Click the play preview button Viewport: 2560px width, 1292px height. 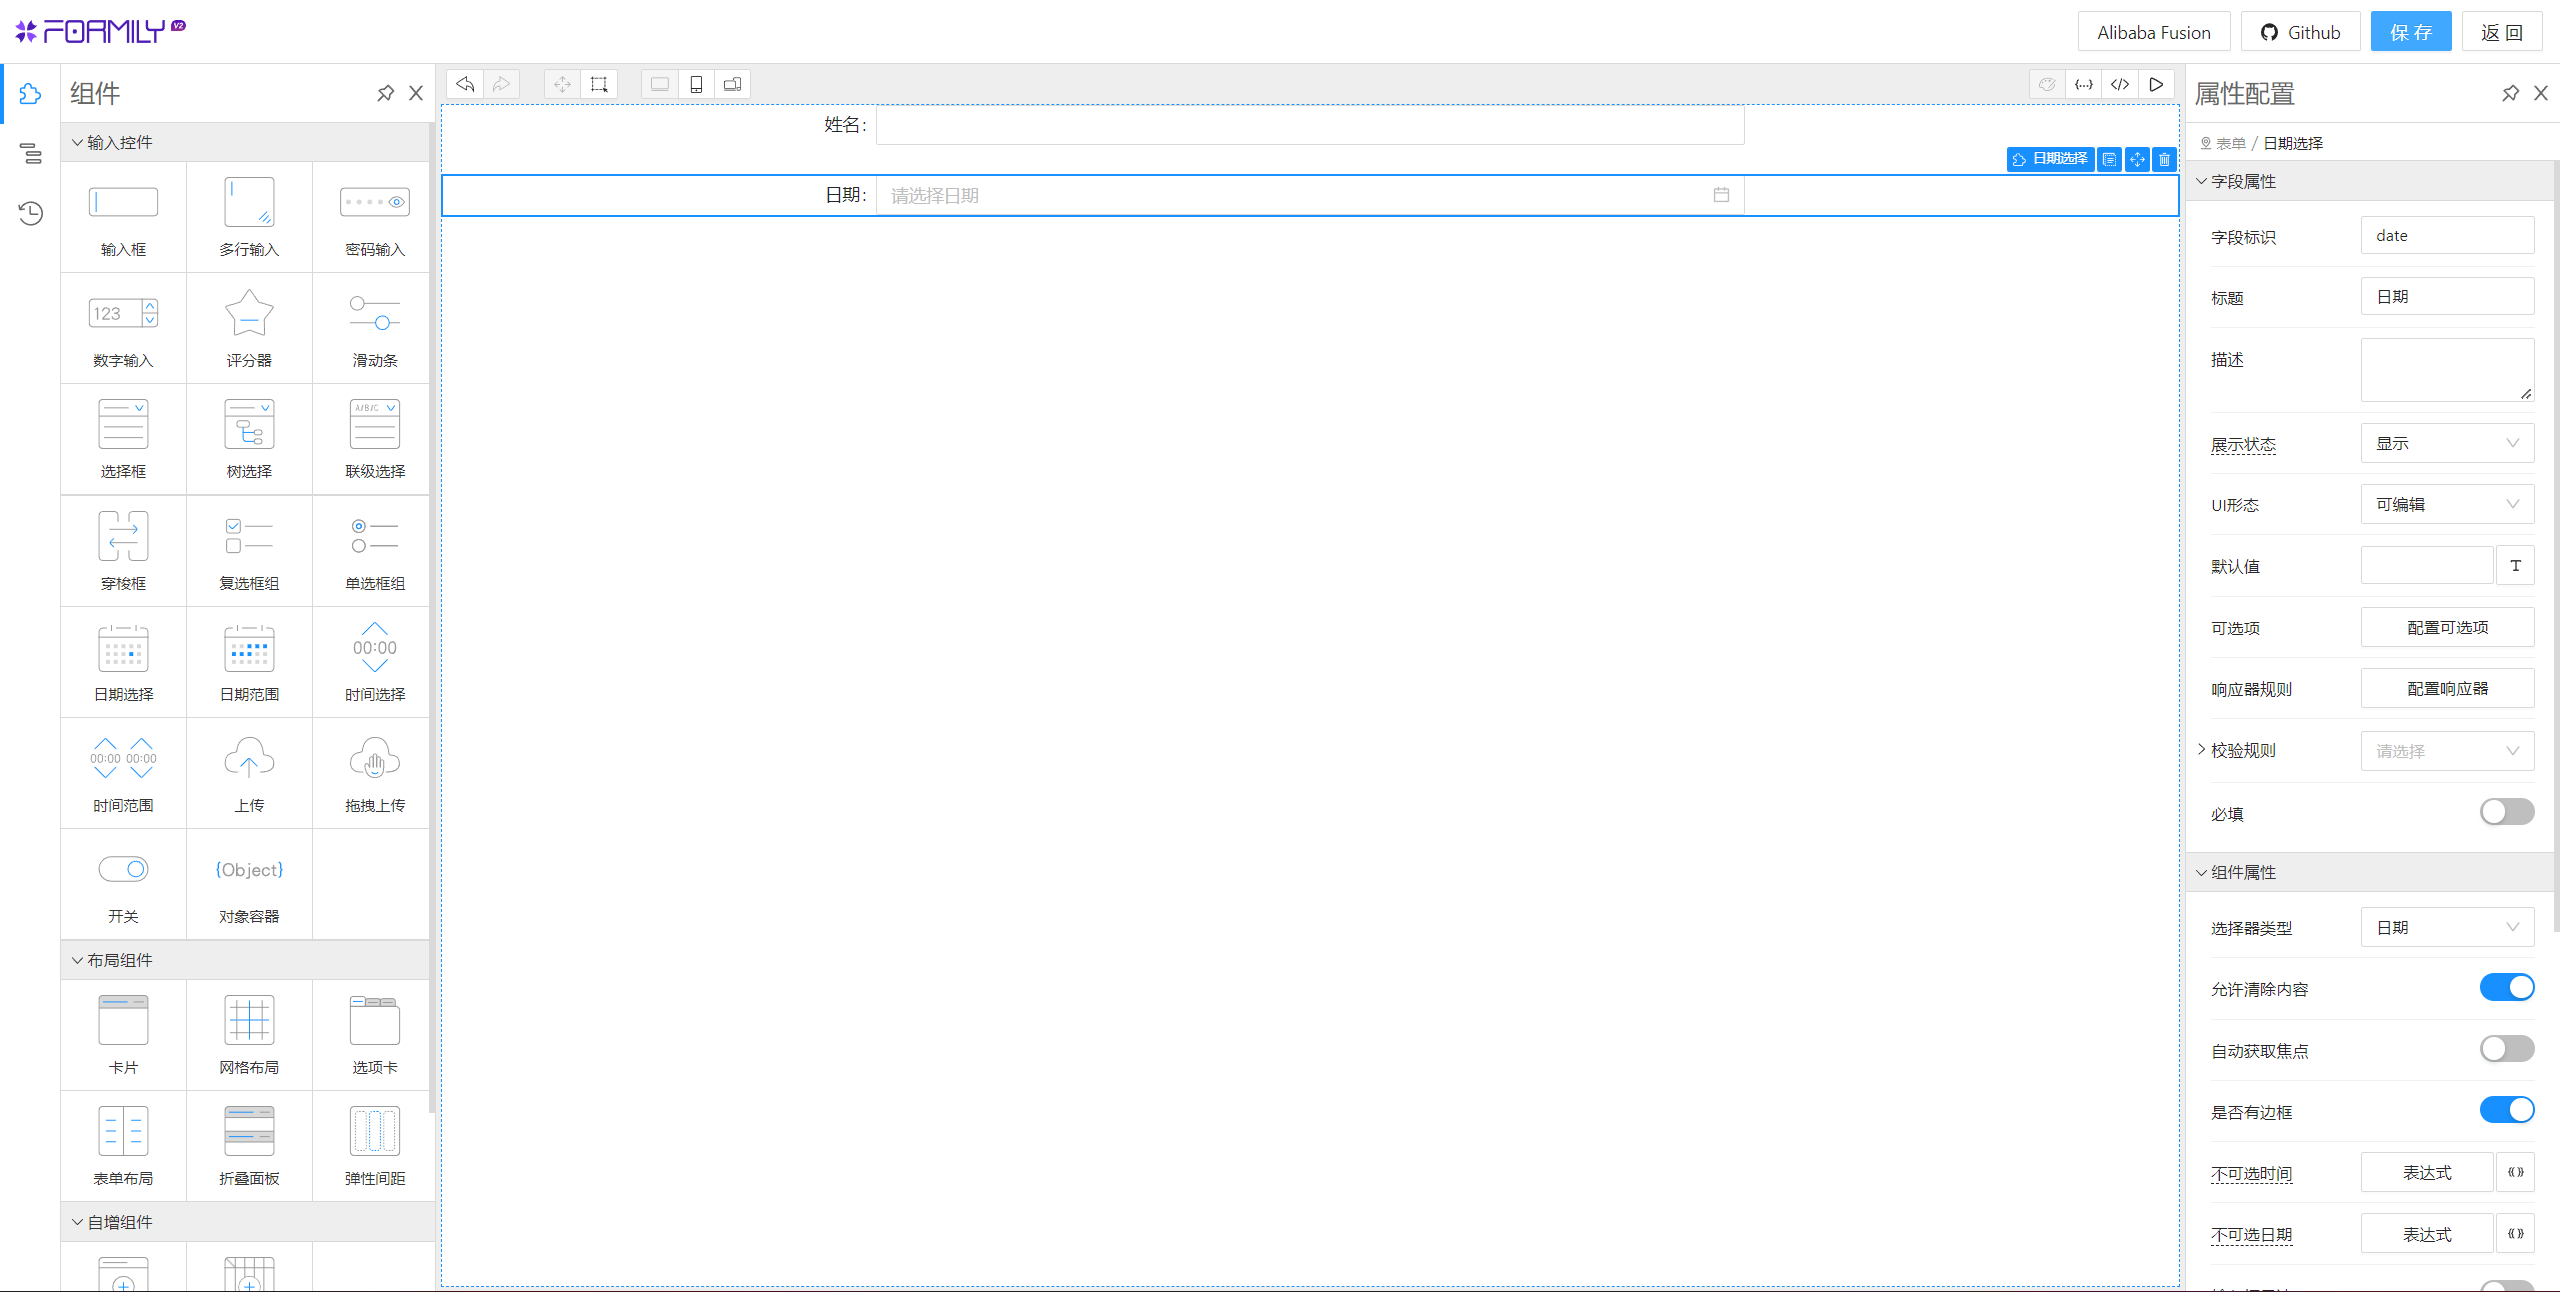click(2156, 84)
